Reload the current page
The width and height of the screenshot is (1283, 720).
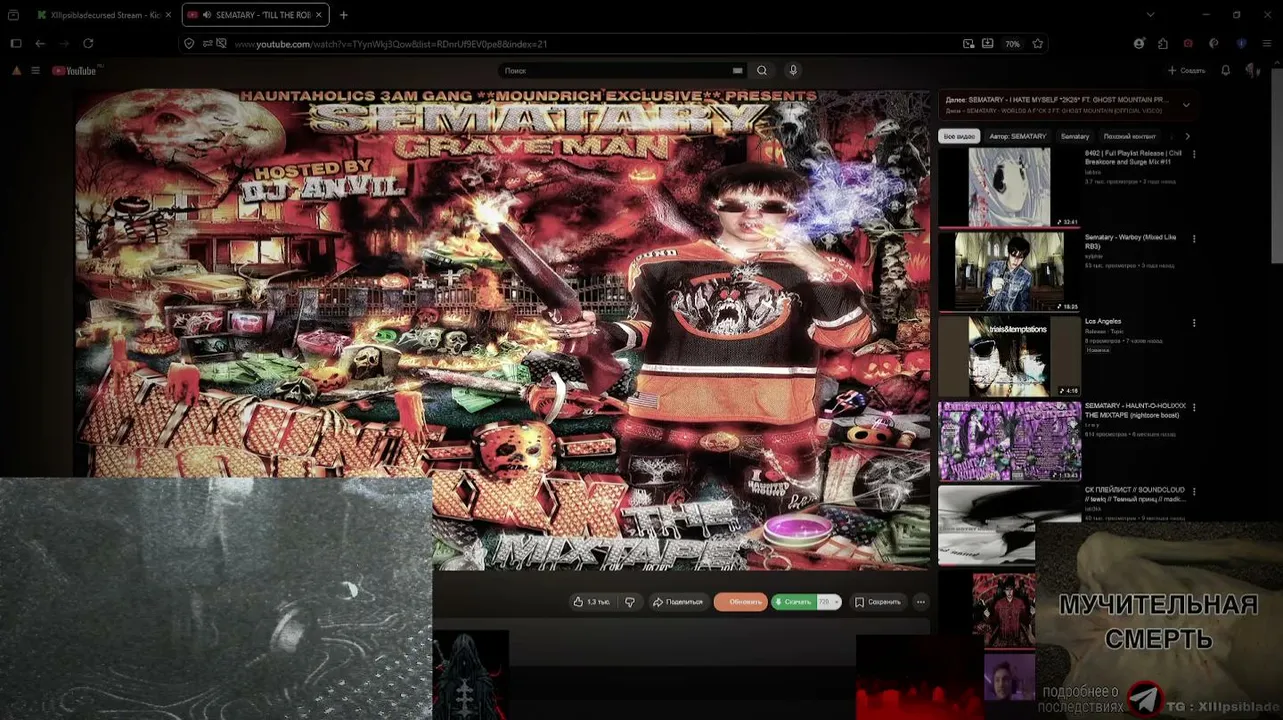[x=88, y=44]
